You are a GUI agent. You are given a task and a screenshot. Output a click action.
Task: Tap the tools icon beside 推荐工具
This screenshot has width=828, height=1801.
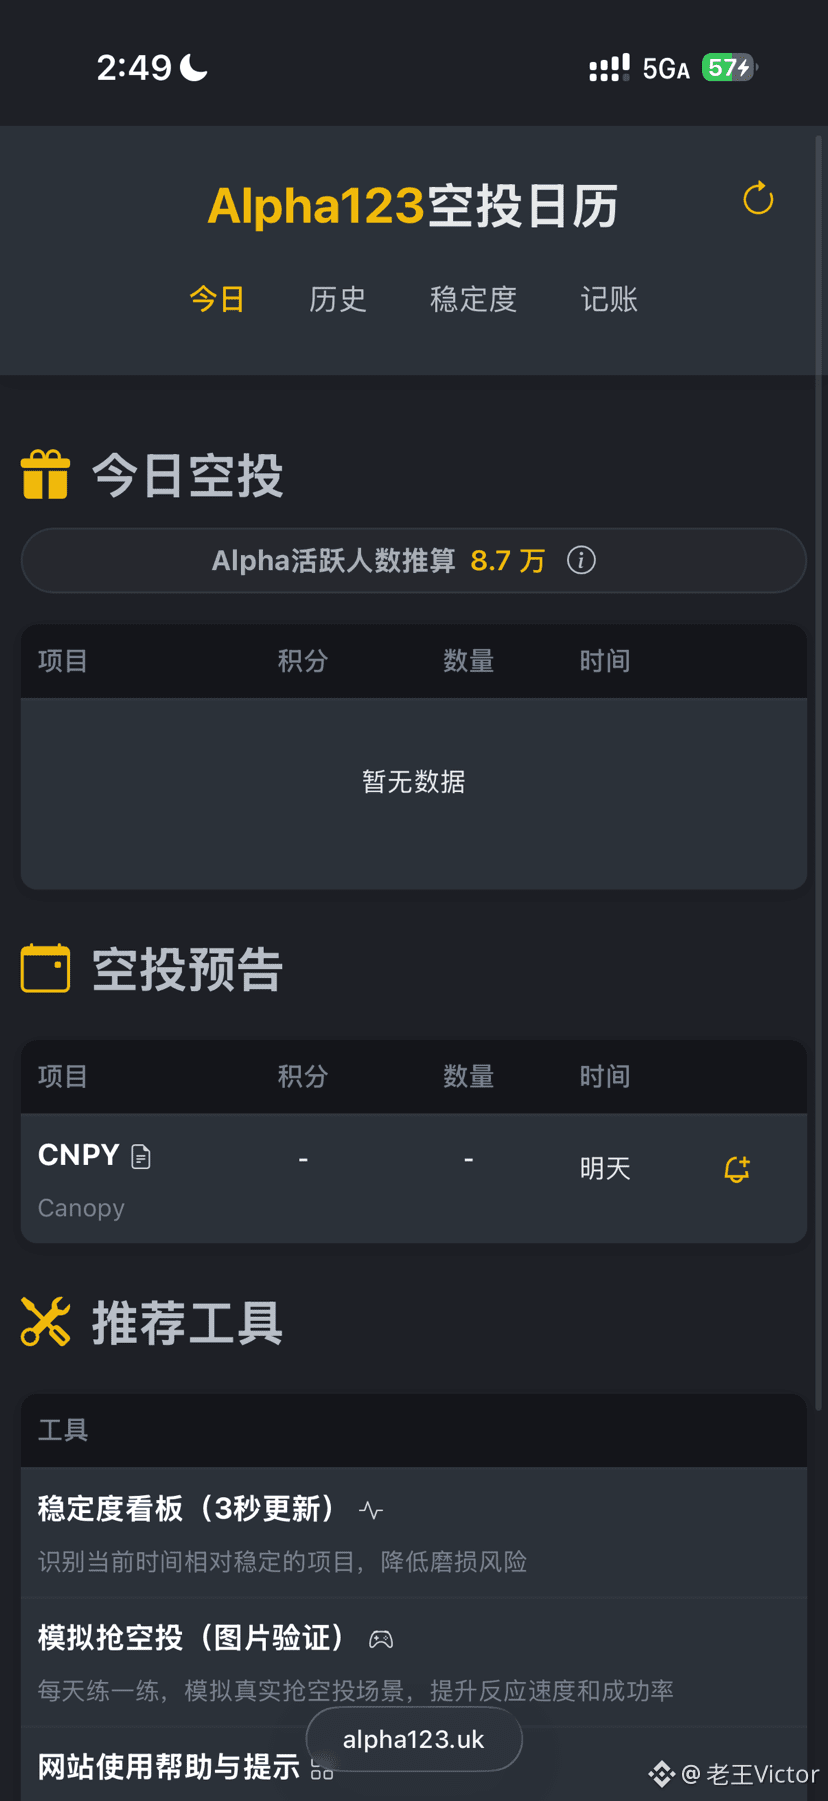[45, 1322]
